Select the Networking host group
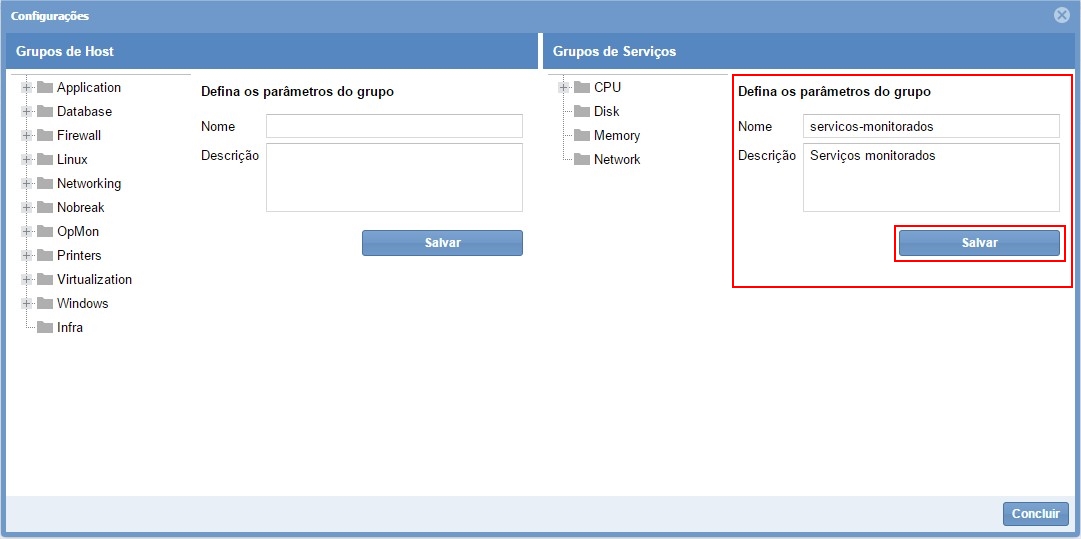Screen dimensions: 1081x539 (88, 183)
